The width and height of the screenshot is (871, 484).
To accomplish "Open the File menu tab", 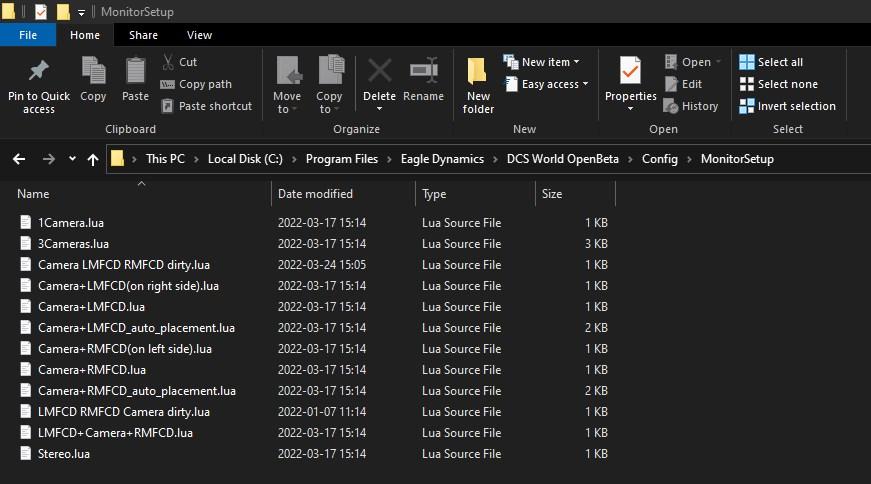I will (x=28, y=35).
